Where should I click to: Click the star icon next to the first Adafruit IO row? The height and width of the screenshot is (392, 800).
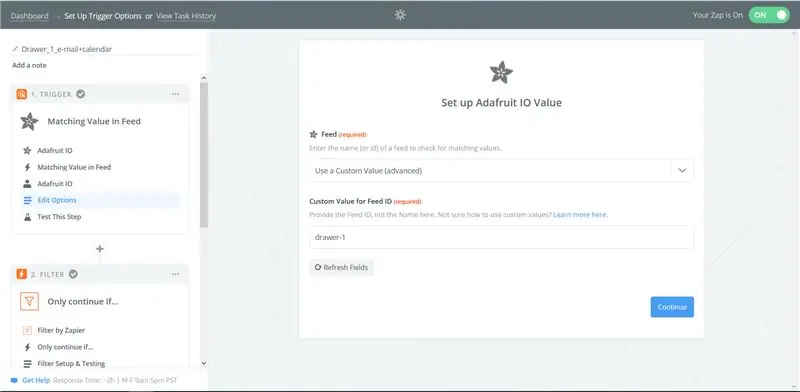click(x=28, y=151)
